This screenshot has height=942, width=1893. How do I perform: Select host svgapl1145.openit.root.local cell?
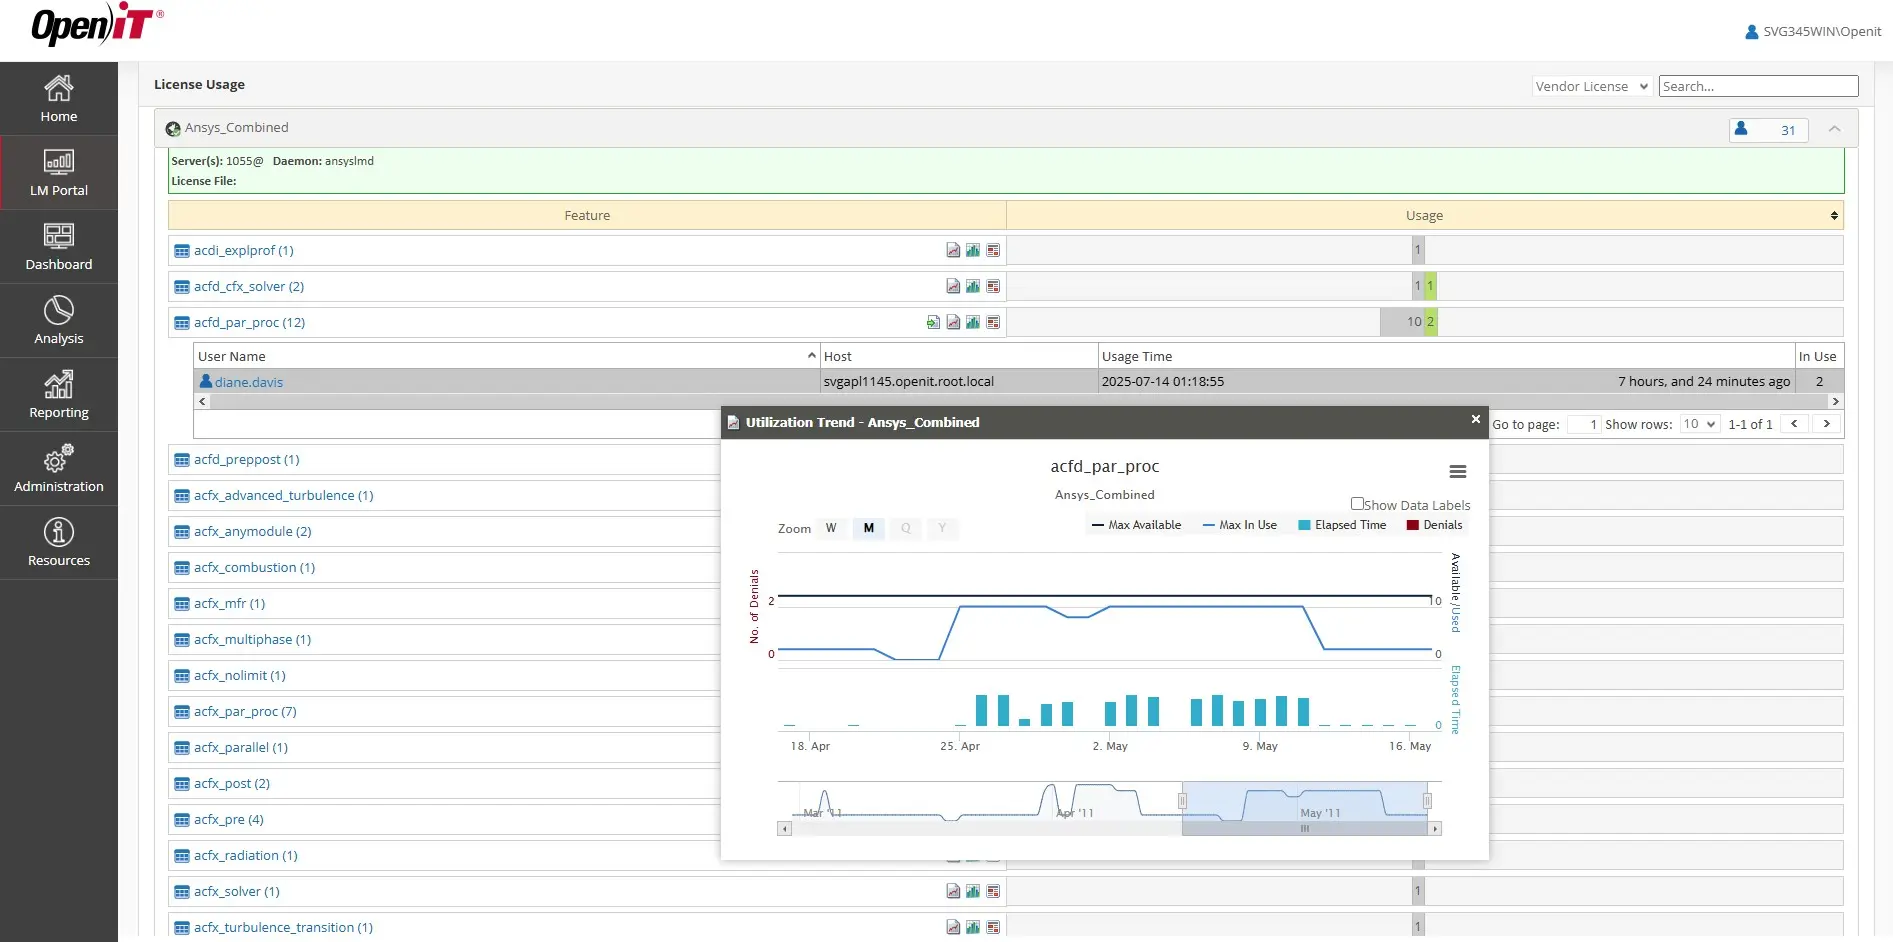point(959,381)
